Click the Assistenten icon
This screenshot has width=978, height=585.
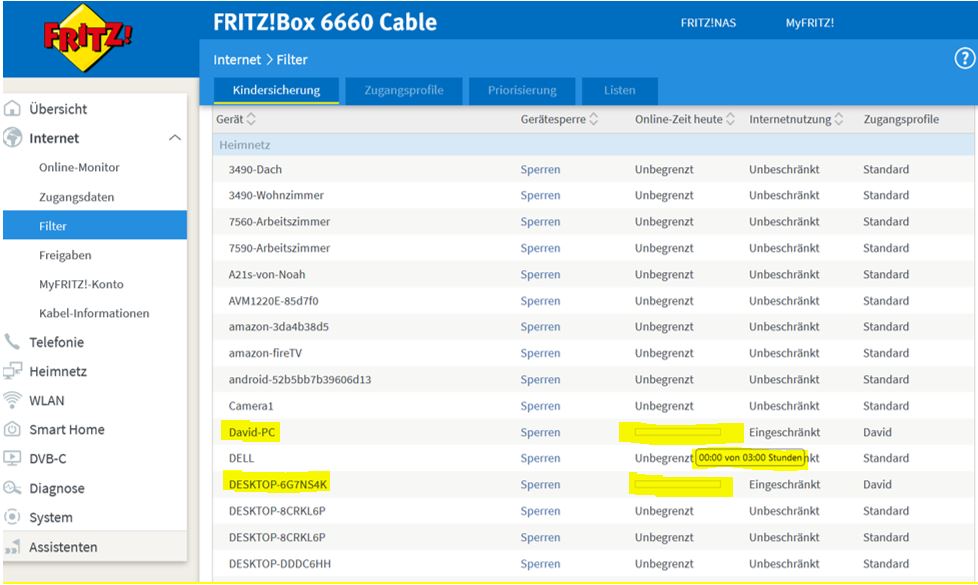click(12, 547)
